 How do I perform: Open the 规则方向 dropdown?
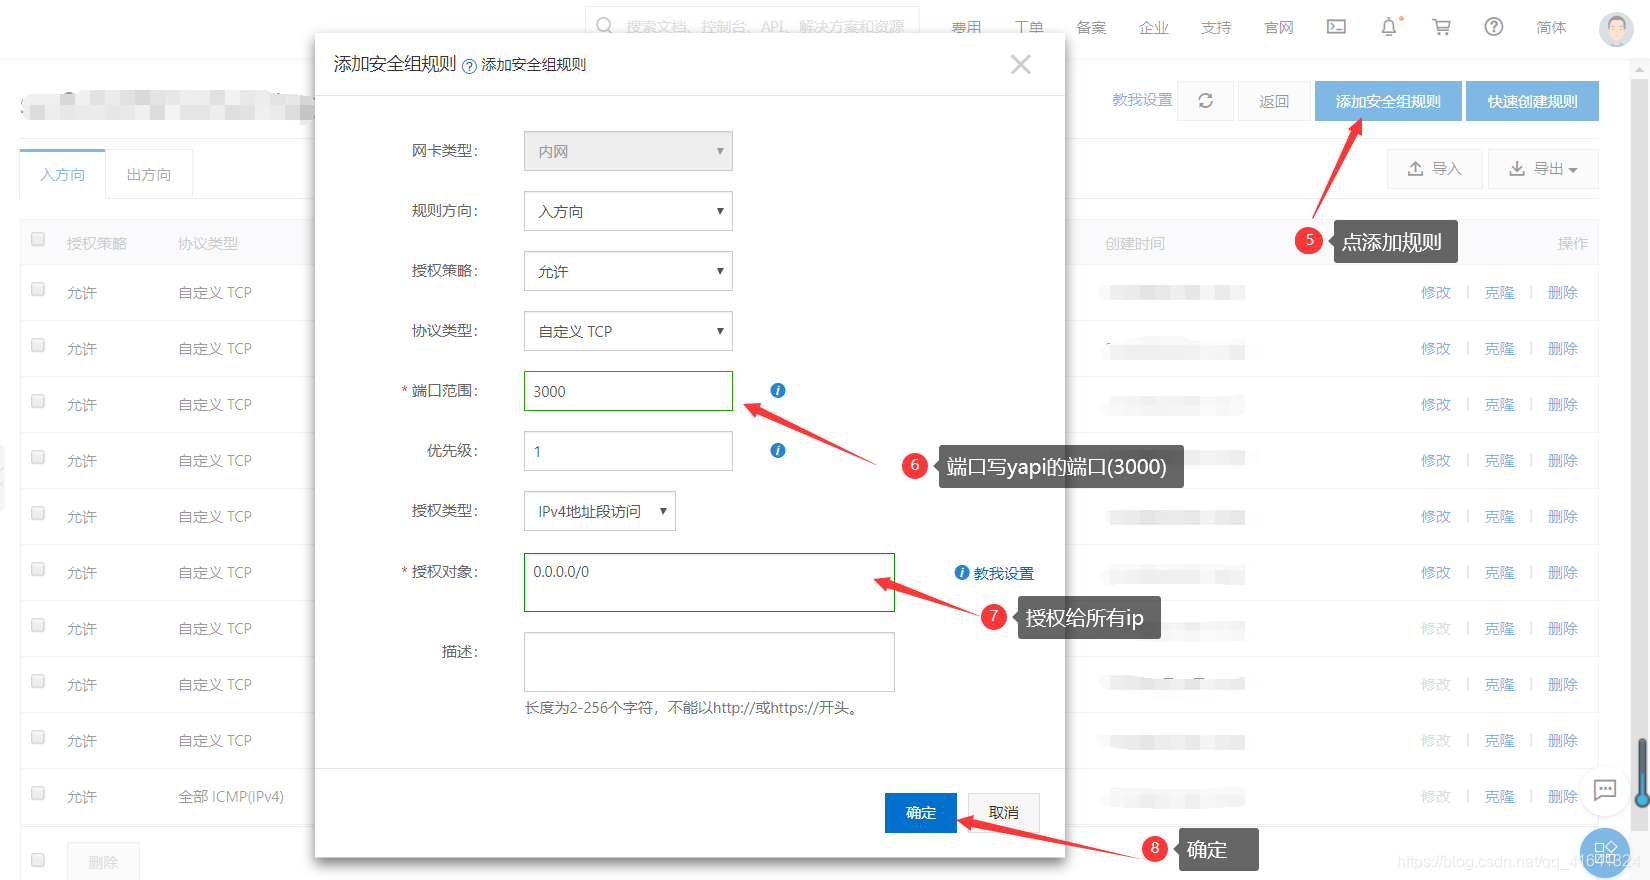(628, 211)
